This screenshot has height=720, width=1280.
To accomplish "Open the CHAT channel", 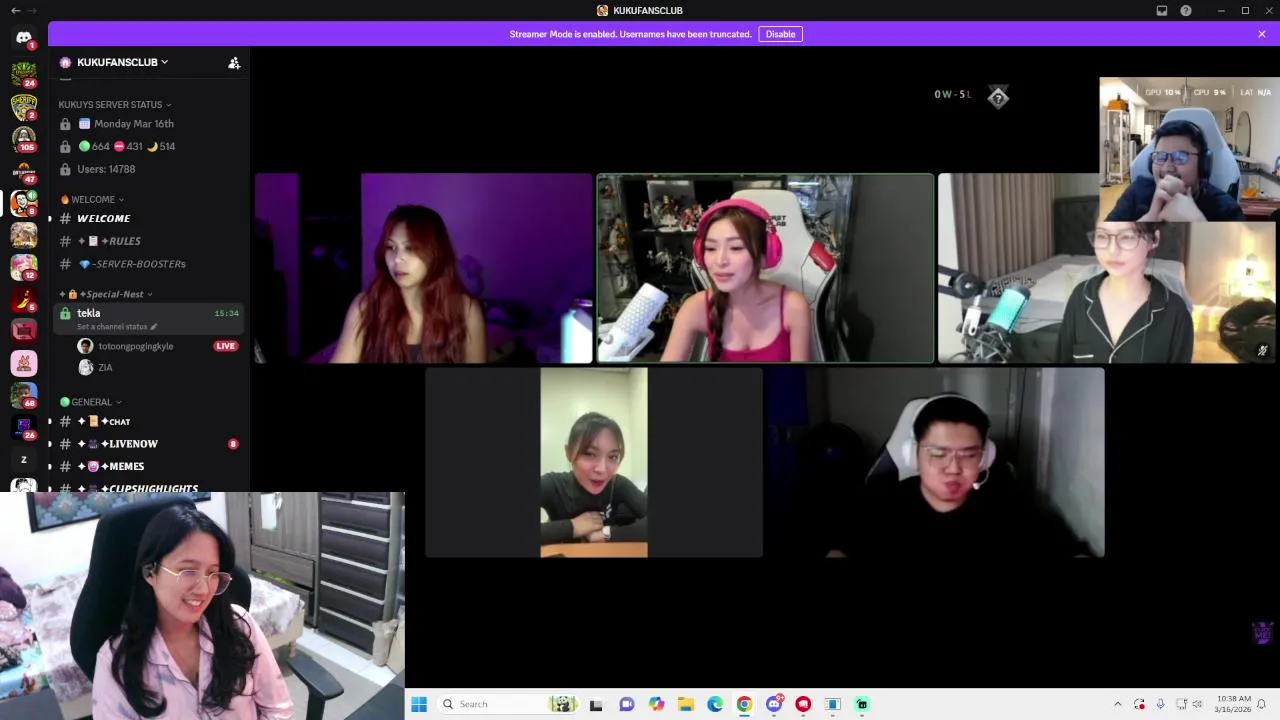I will tap(148, 421).
